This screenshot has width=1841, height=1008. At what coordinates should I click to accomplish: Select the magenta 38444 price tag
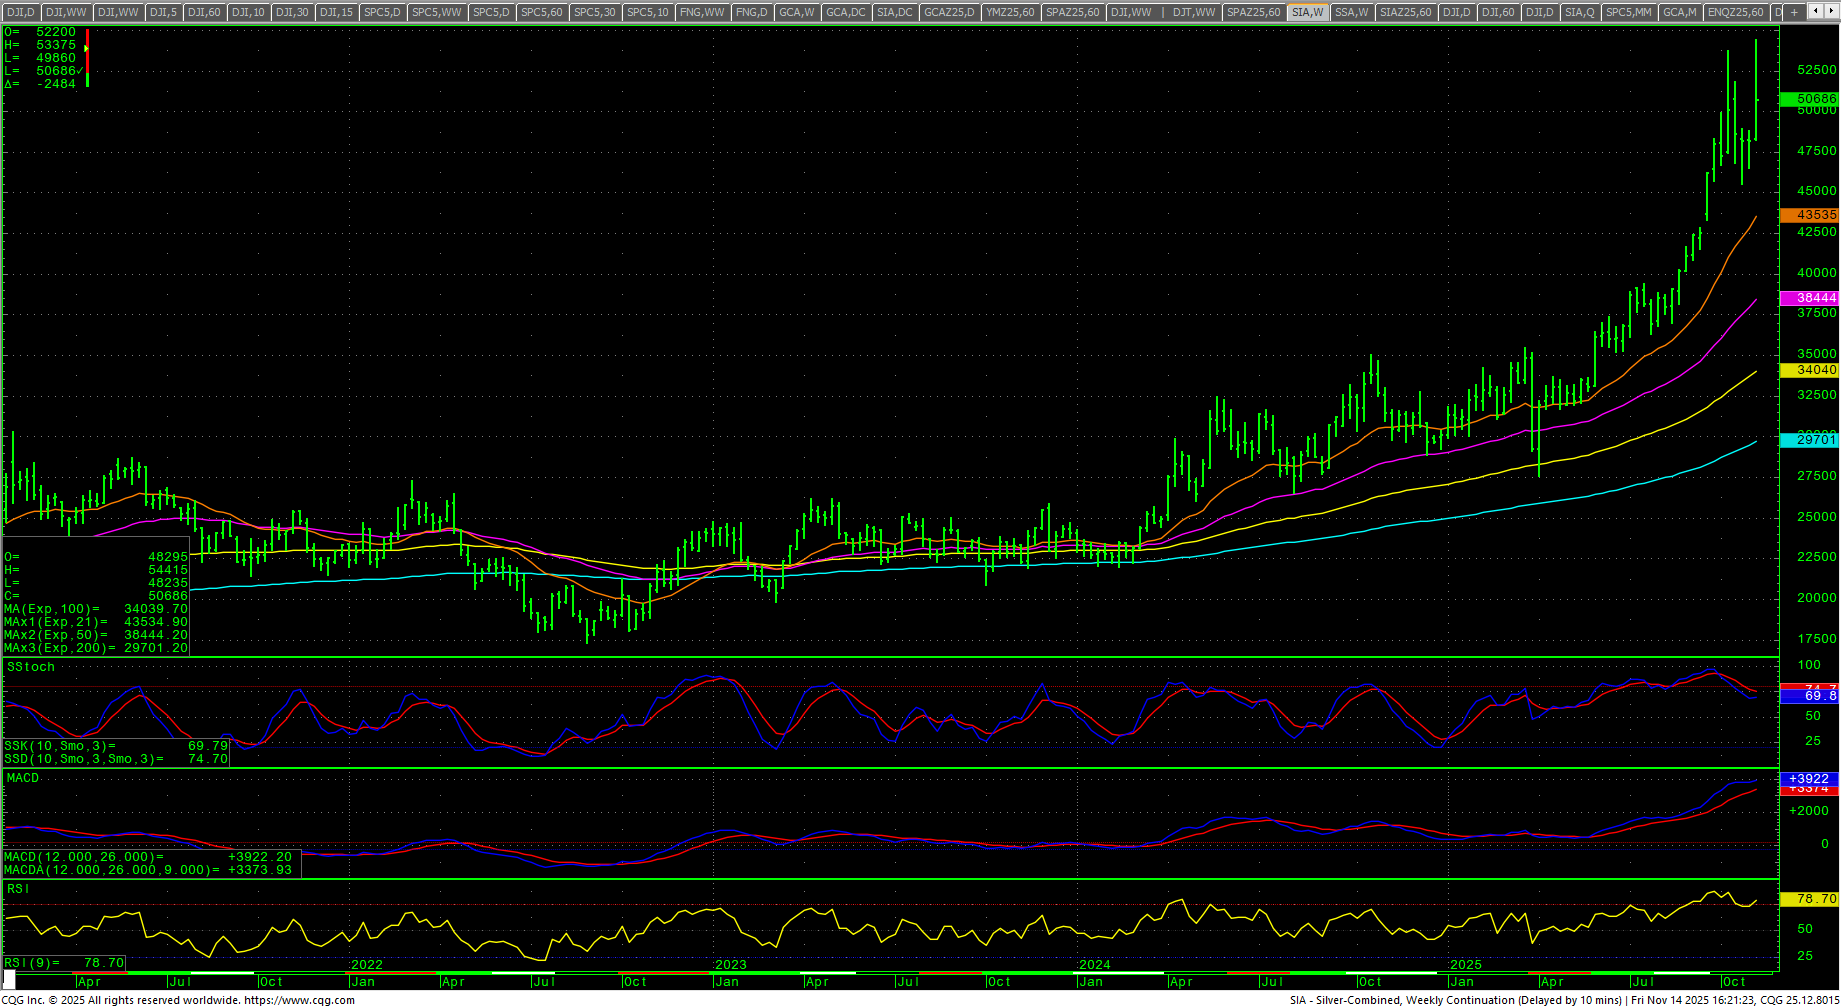pyautogui.click(x=1809, y=298)
